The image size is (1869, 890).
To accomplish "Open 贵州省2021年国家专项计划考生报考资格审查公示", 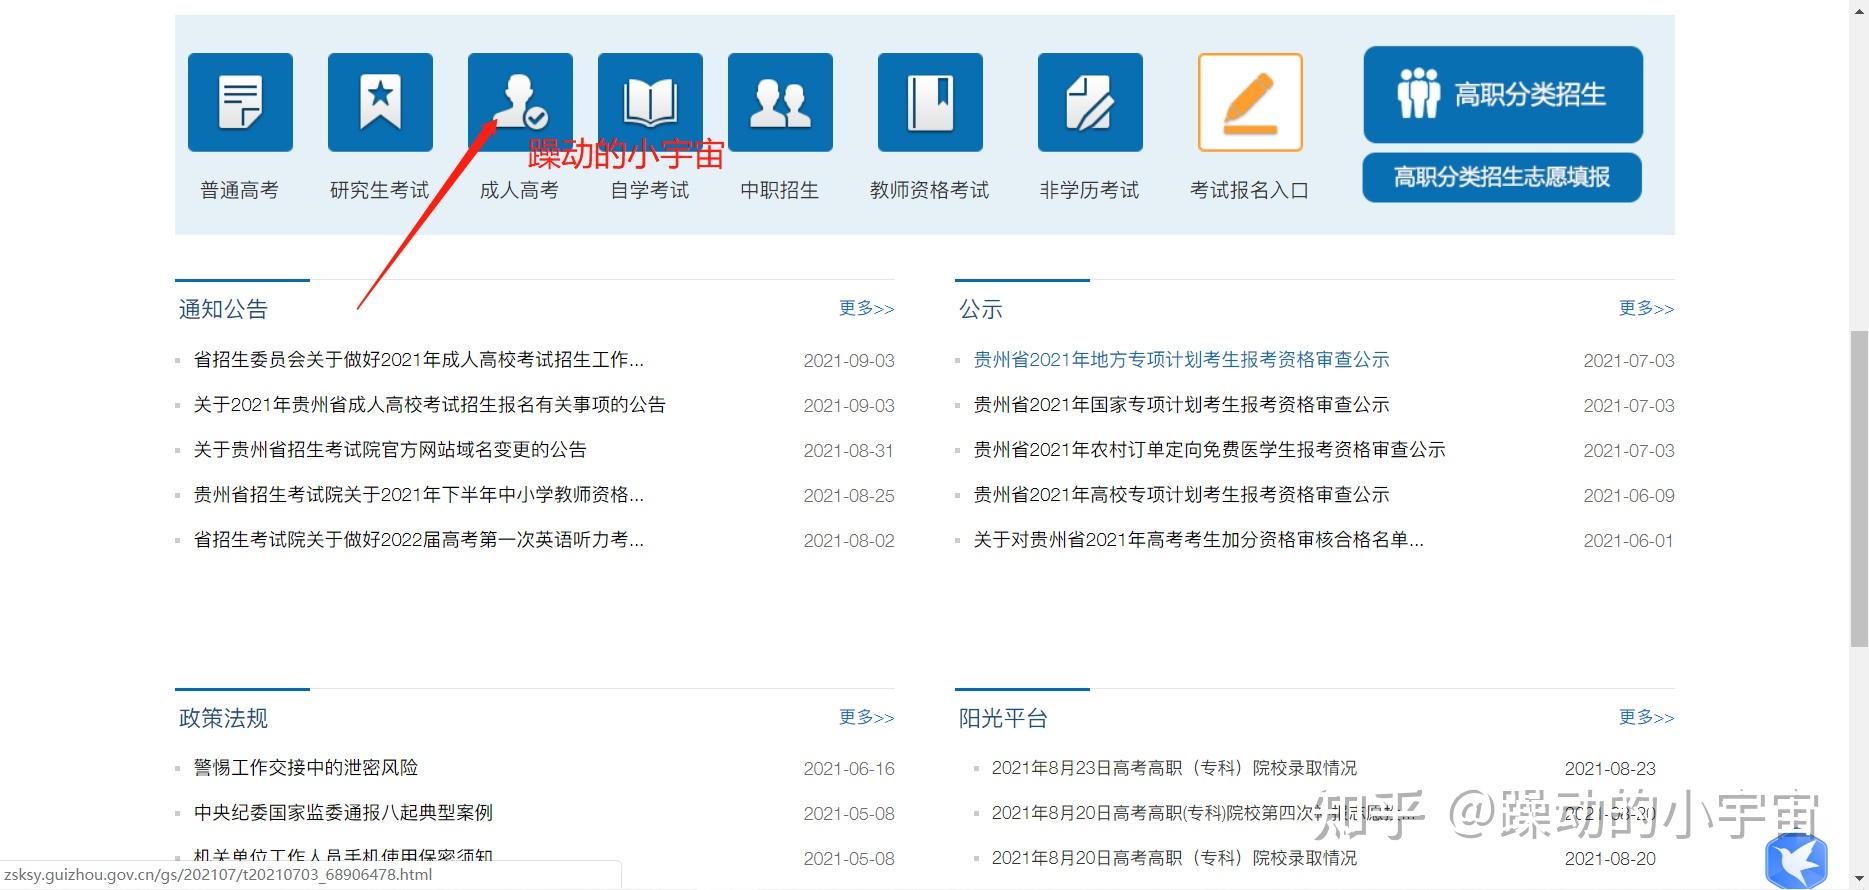I will click(1182, 405).
